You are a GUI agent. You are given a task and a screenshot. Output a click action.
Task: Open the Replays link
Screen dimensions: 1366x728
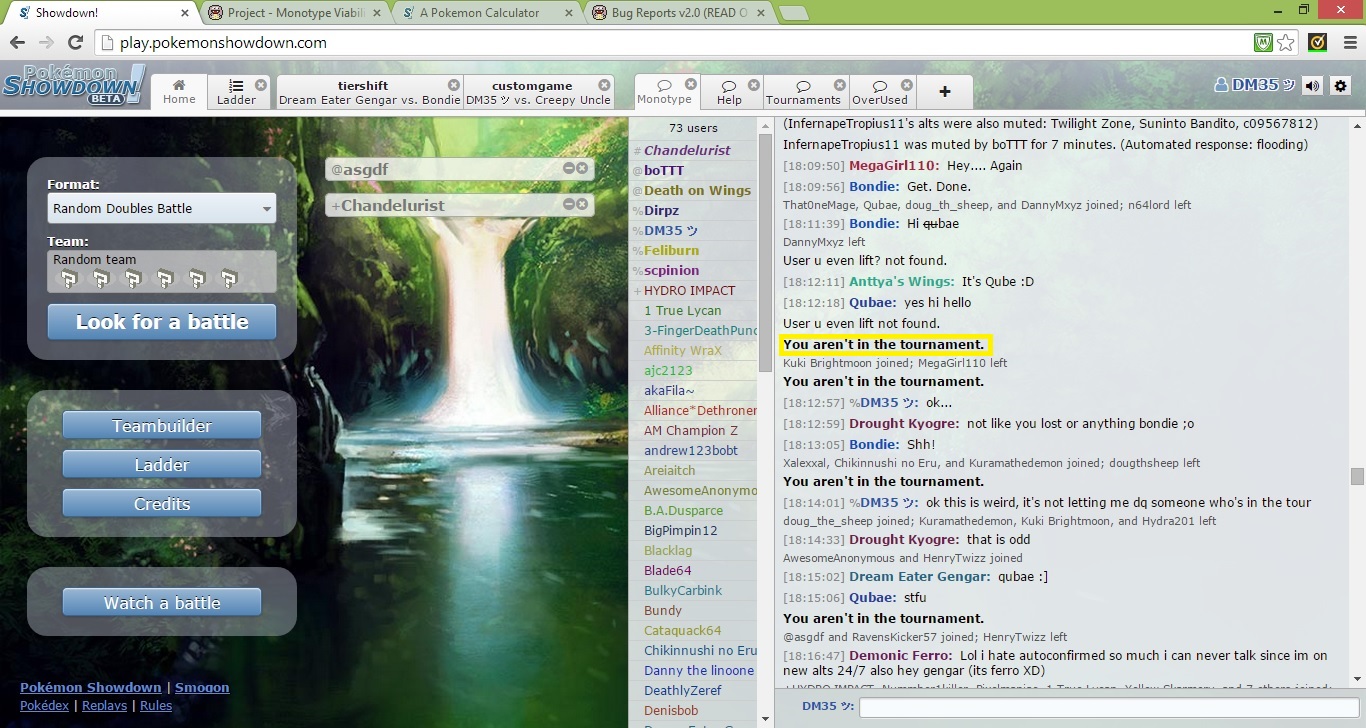104,705
